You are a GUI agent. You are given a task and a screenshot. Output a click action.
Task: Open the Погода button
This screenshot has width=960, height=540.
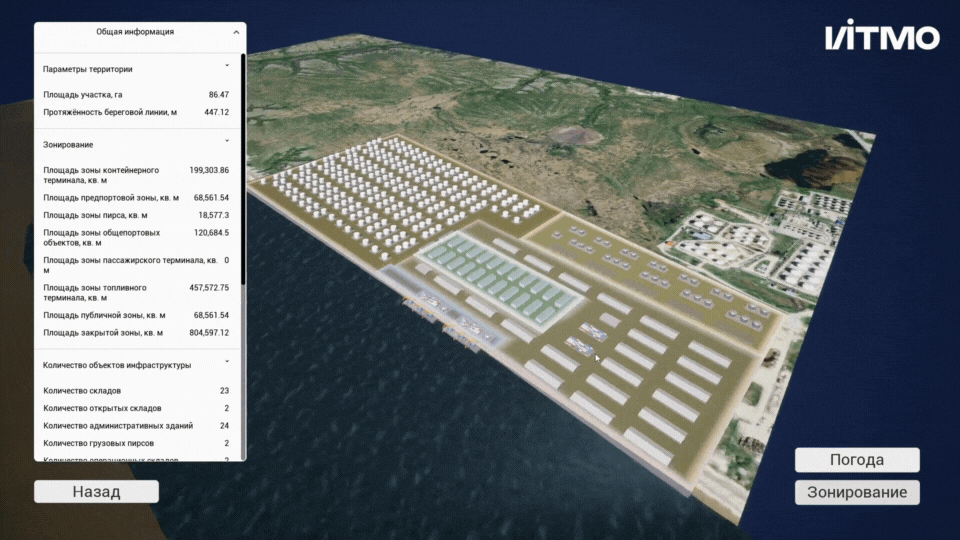[856, 460]
